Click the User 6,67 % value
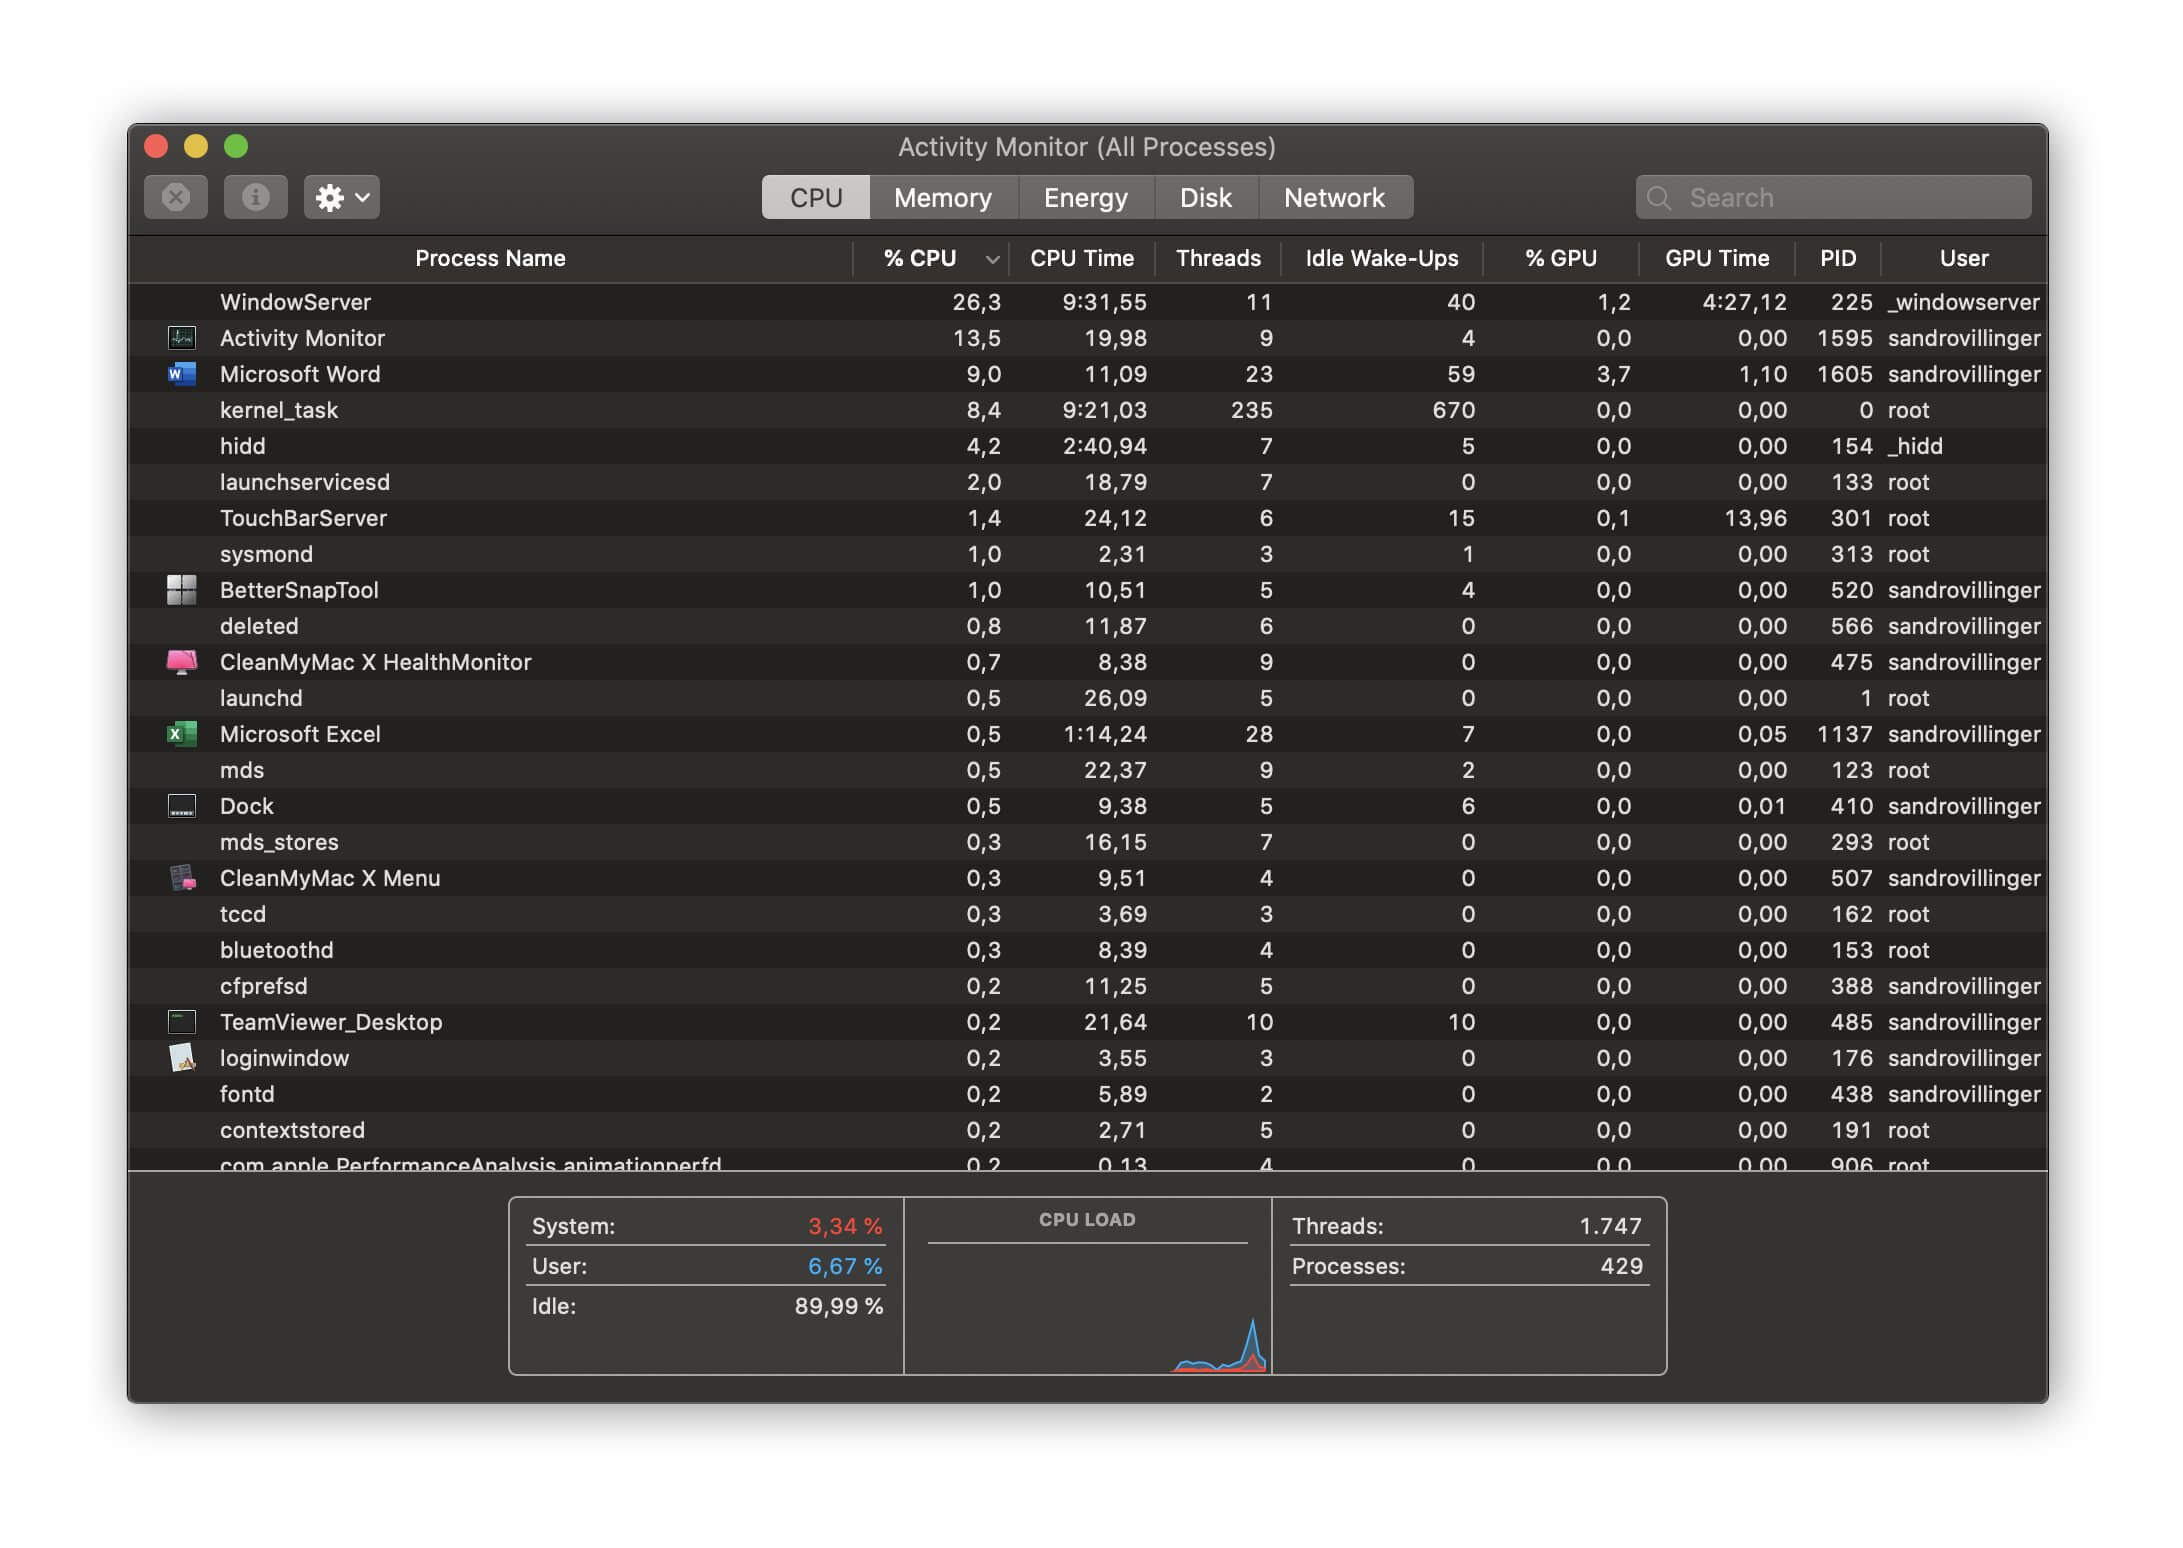The width and height of the screenshot is (2183, 1548). 845,1266
